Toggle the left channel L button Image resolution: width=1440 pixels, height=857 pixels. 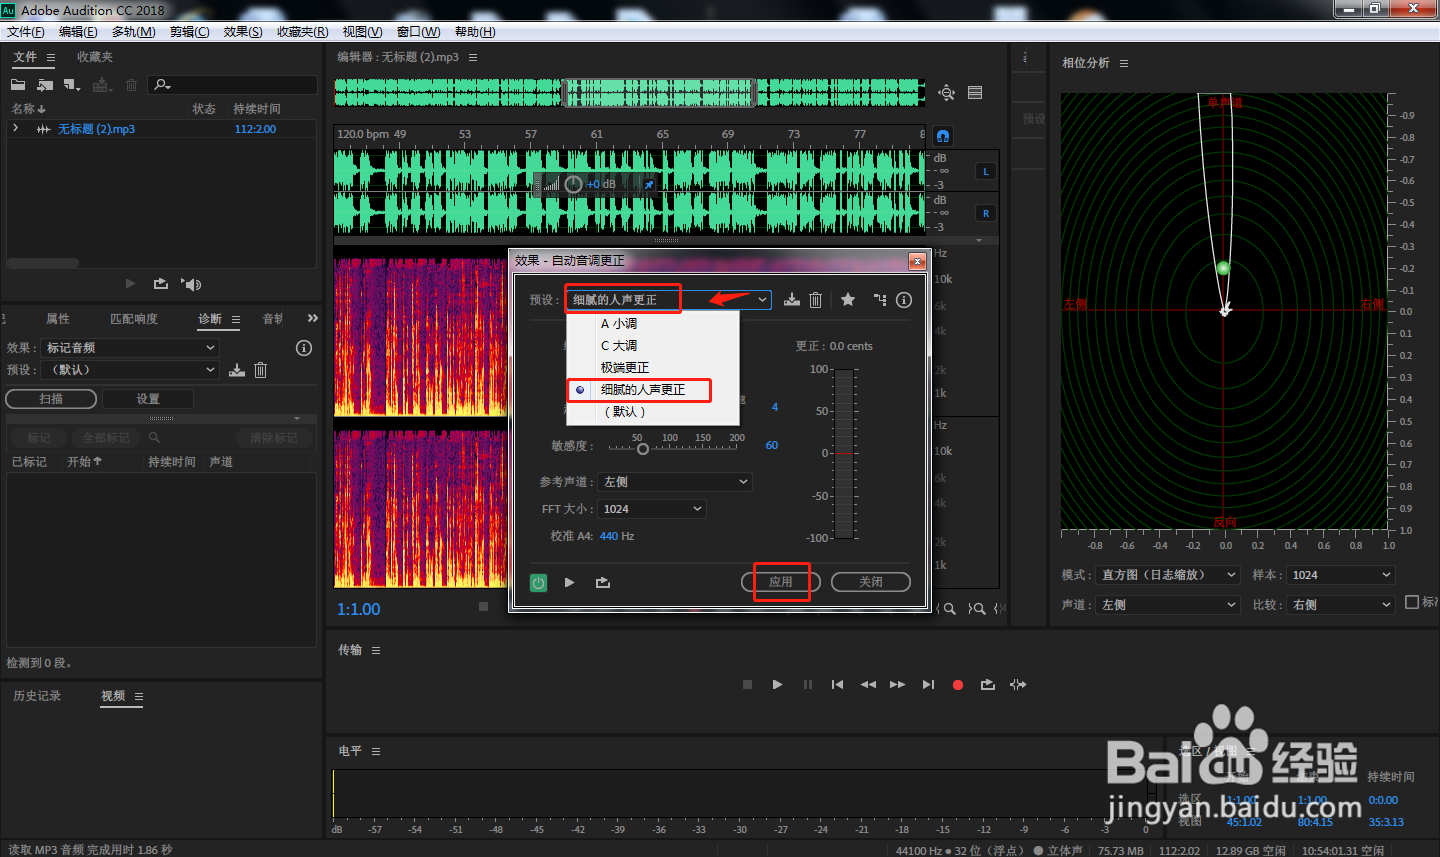(986, 172)
